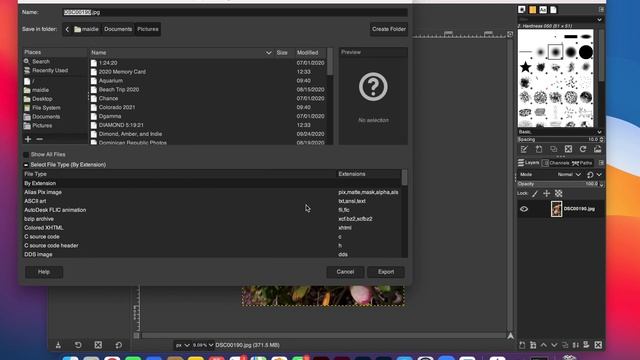Click the Export button
The image size is (640, 360).
tap(386, 272)
